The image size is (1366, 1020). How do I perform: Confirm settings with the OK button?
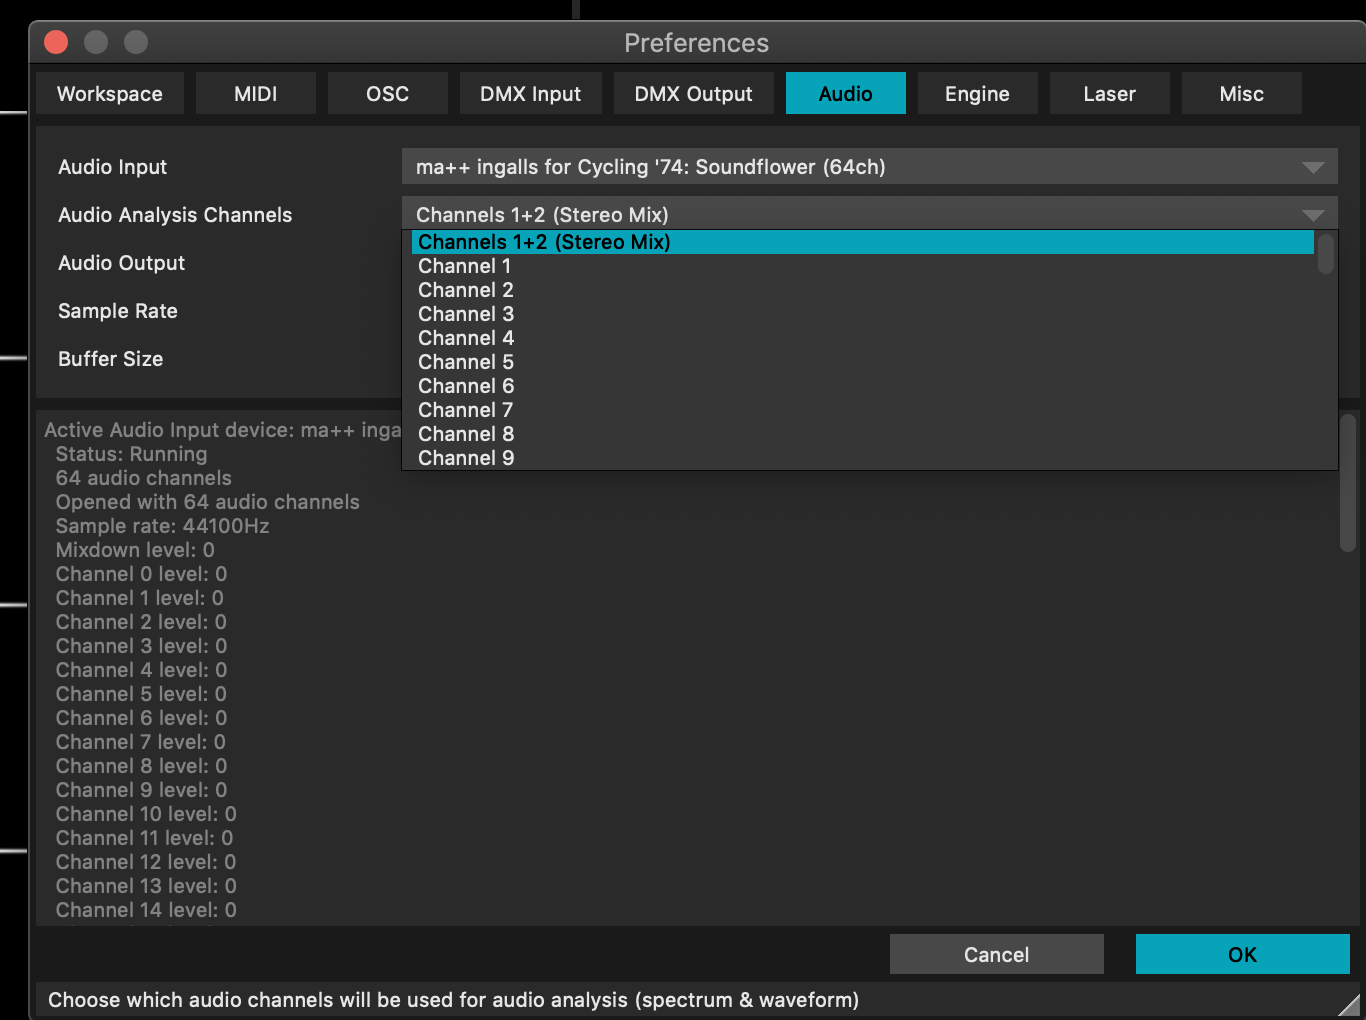pos(1242,954)
